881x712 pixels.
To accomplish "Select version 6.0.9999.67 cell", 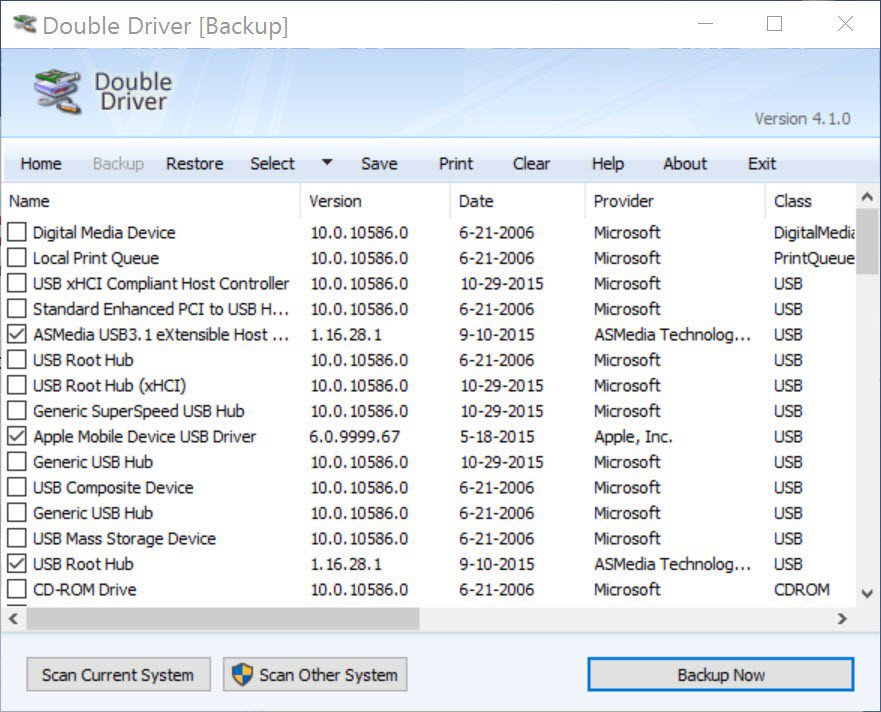I will click(x=355, y=437).
